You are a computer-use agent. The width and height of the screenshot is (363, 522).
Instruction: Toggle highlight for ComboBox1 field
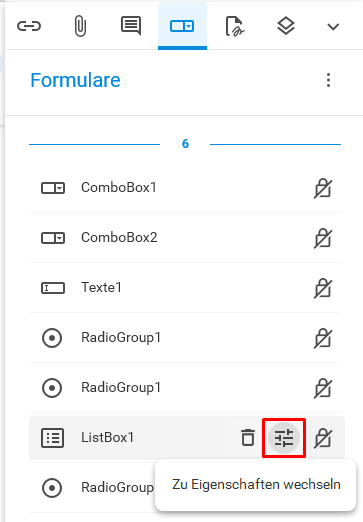pyautogui.click(x=323, y=188)
